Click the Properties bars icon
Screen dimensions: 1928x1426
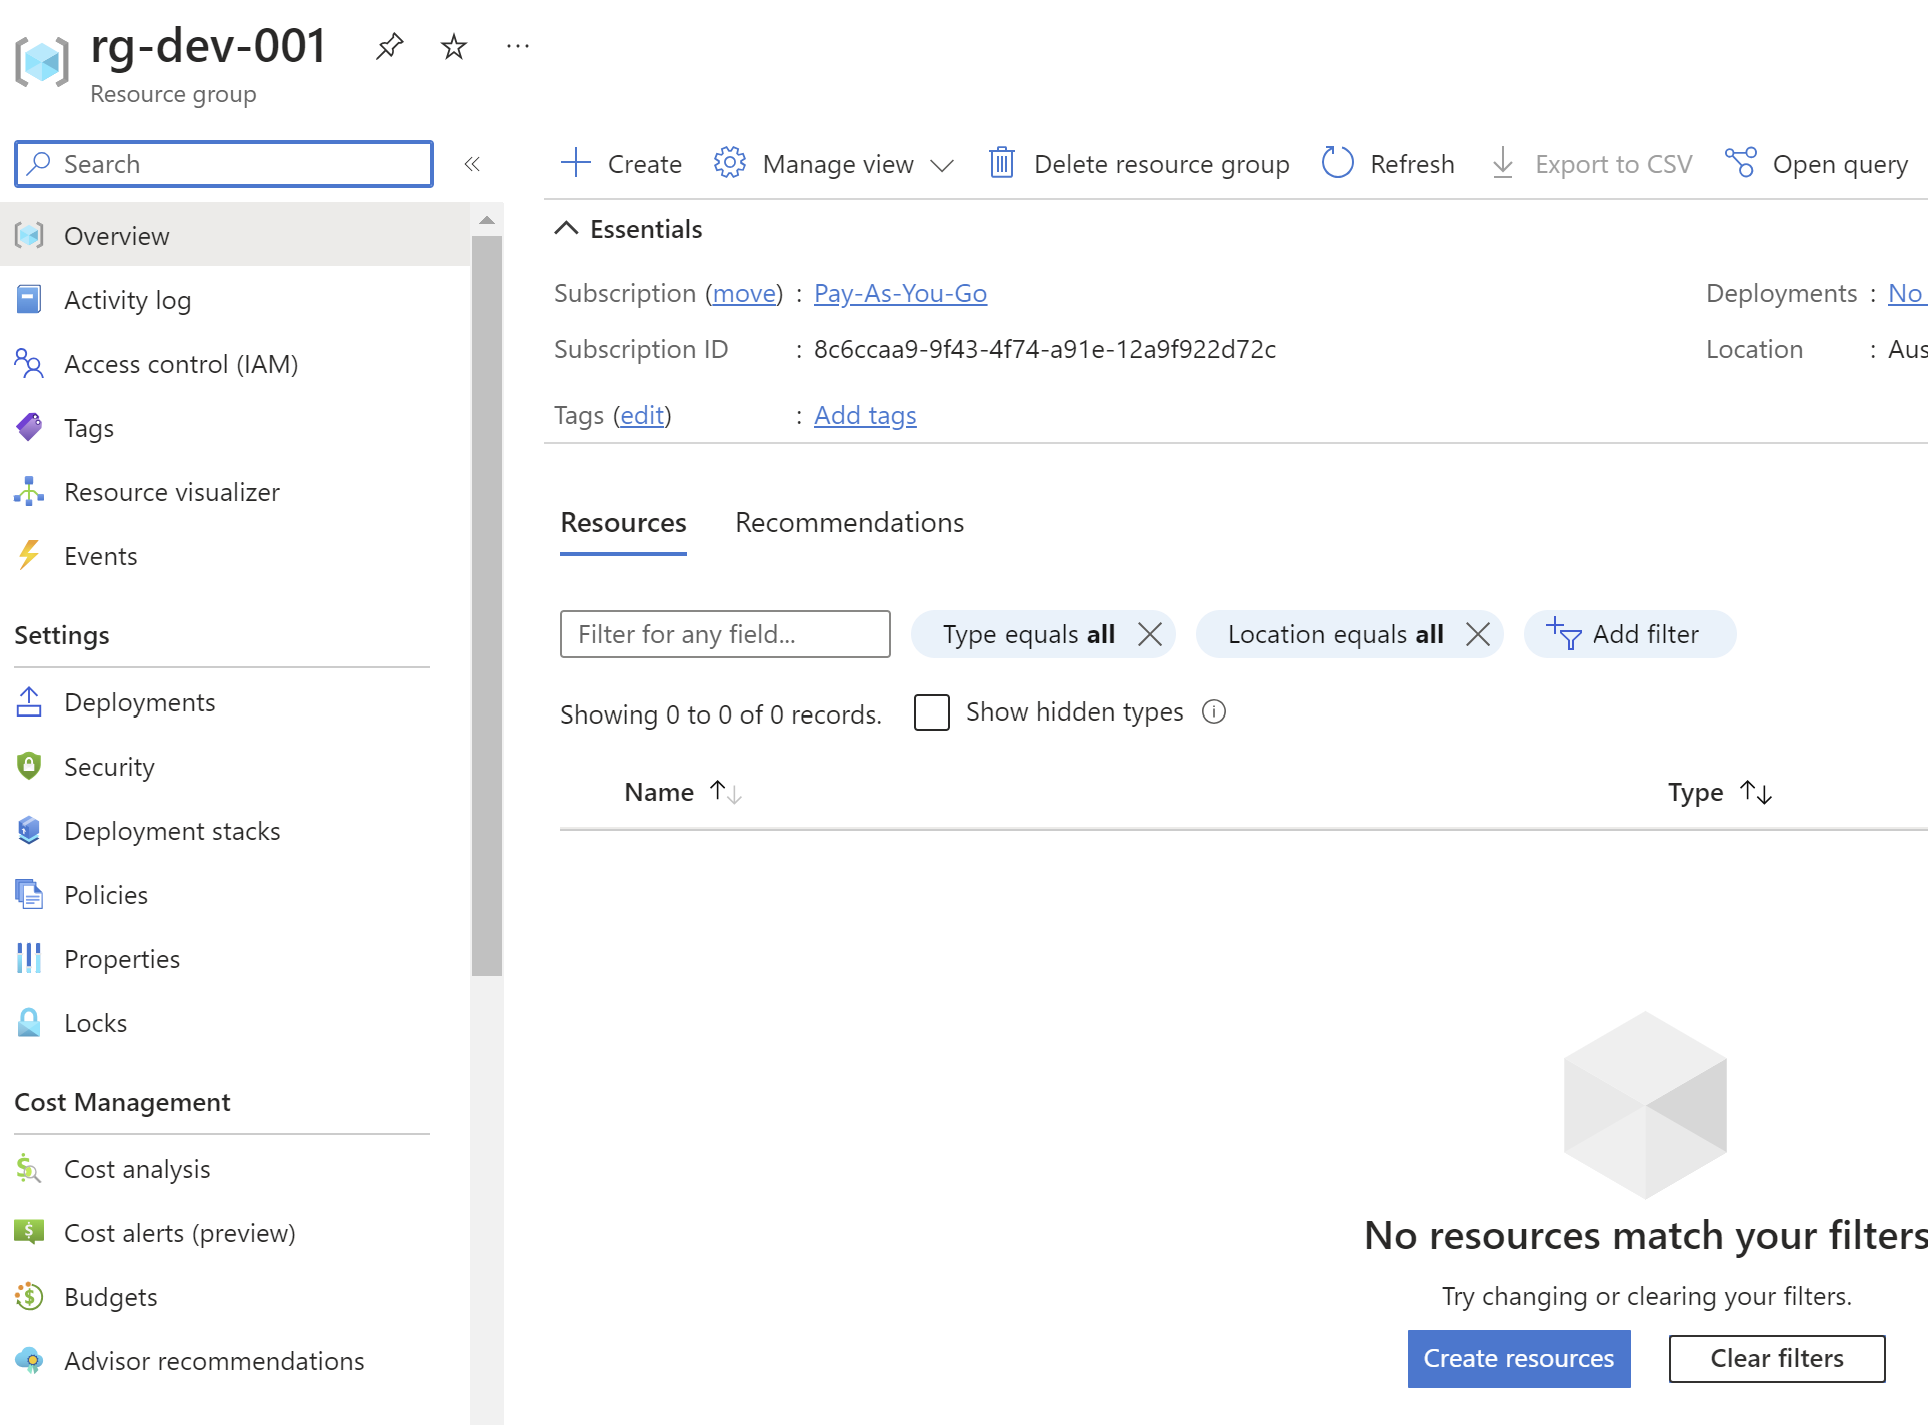point(29,958)
